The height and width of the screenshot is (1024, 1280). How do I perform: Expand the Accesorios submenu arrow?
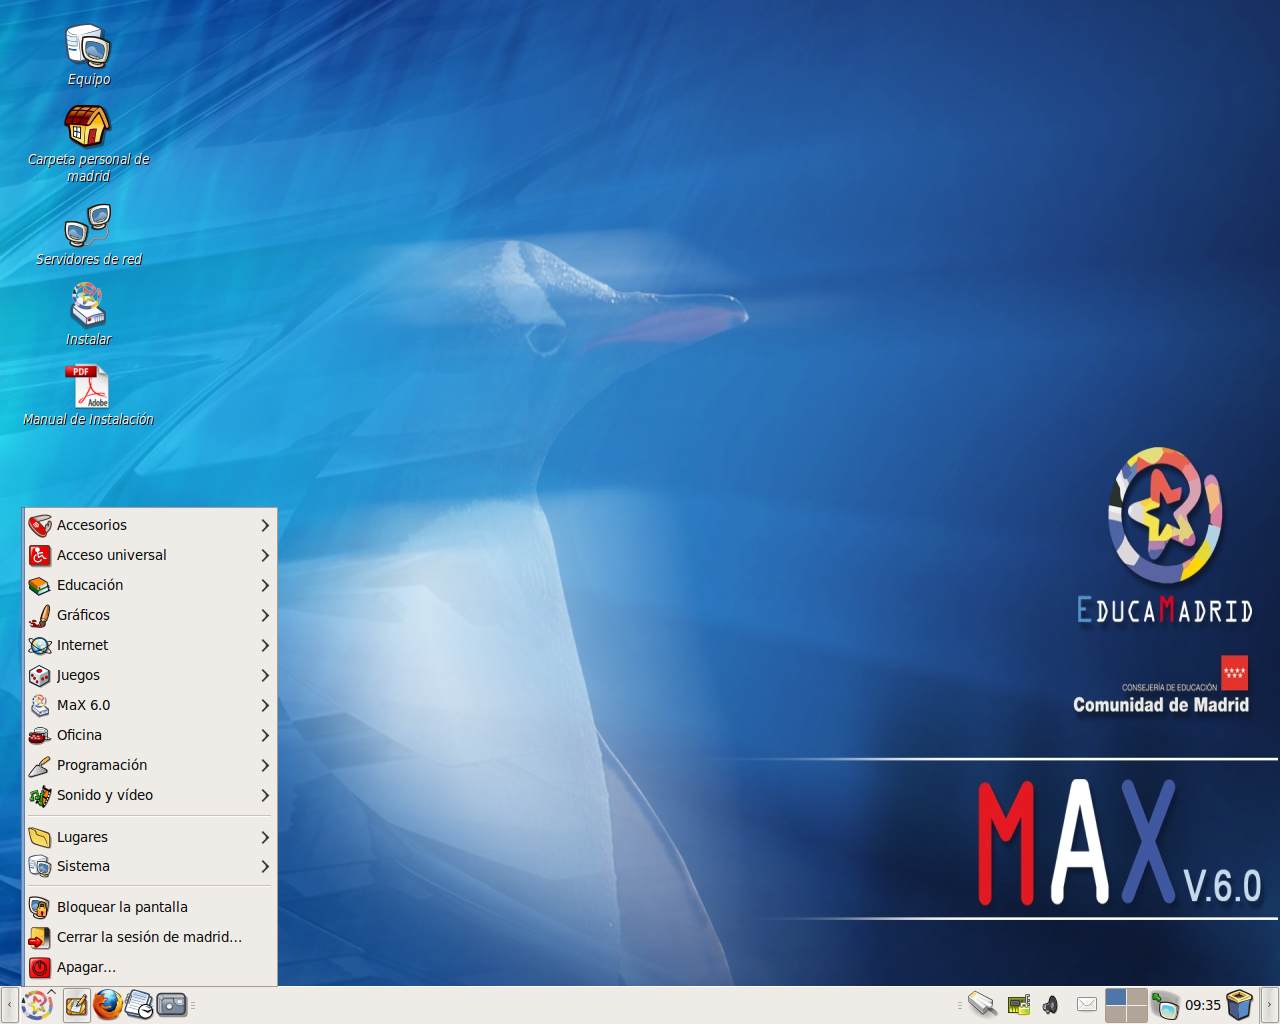click(265, 525)
